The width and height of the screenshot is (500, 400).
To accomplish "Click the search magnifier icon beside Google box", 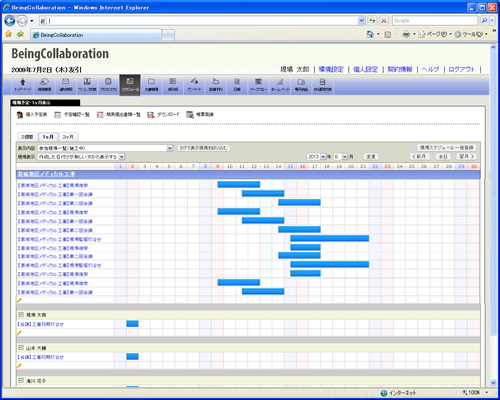I will pyautogui.click(x=484, y=21).
